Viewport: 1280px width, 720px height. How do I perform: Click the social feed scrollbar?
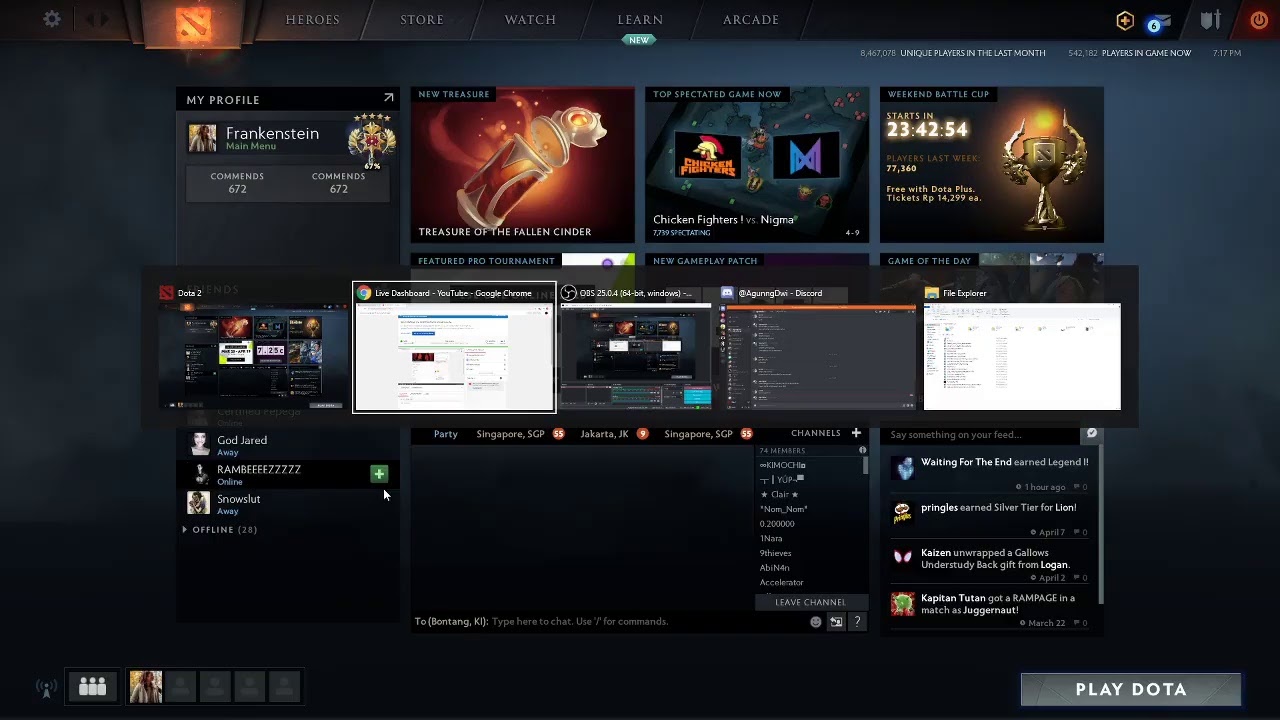[1099, 525]
